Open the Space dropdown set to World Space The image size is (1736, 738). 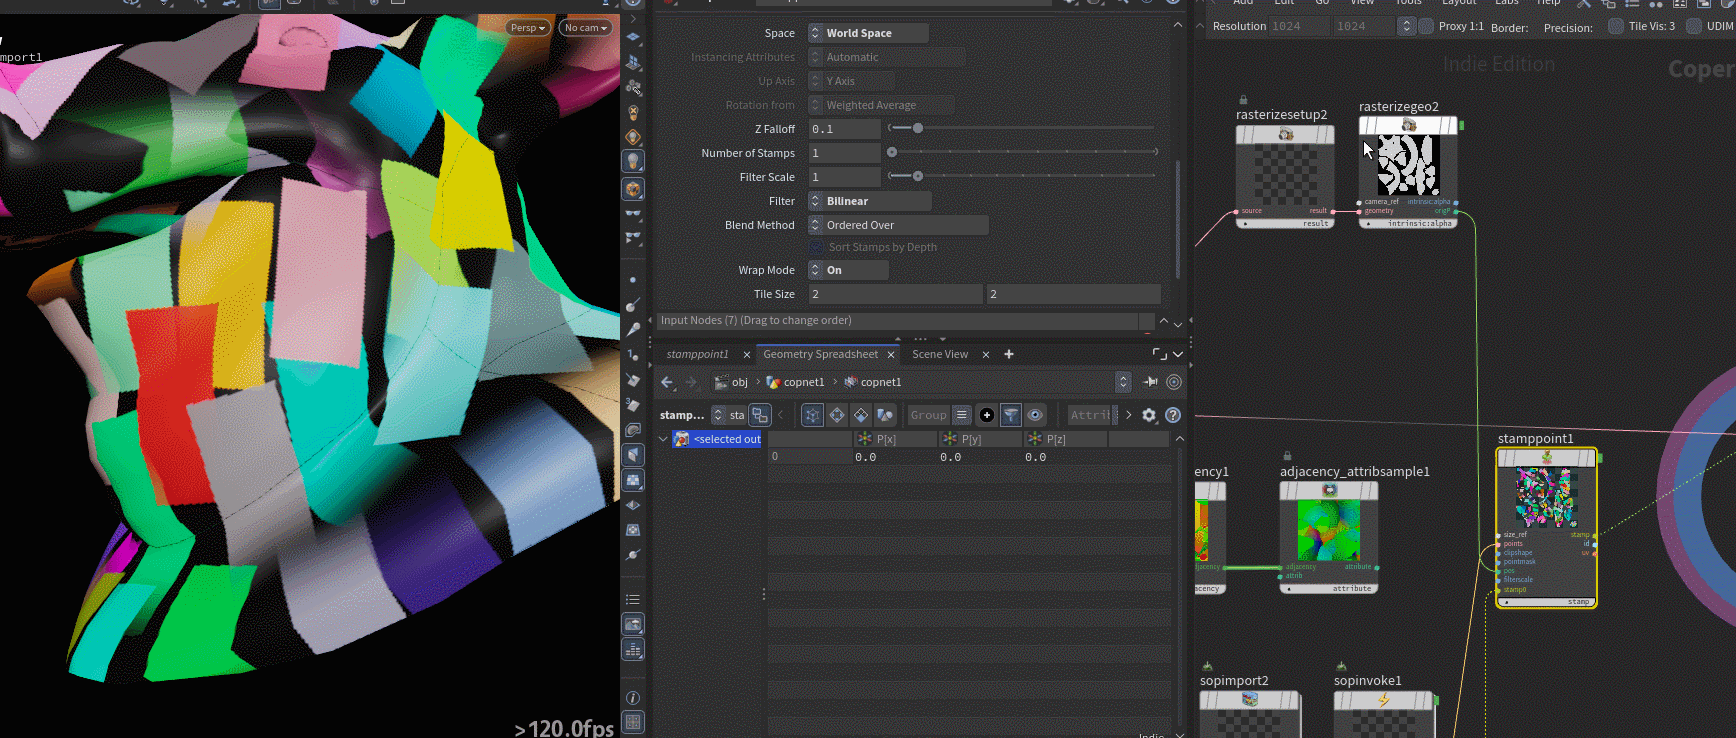pyautogui.click(x=868, y=33)
